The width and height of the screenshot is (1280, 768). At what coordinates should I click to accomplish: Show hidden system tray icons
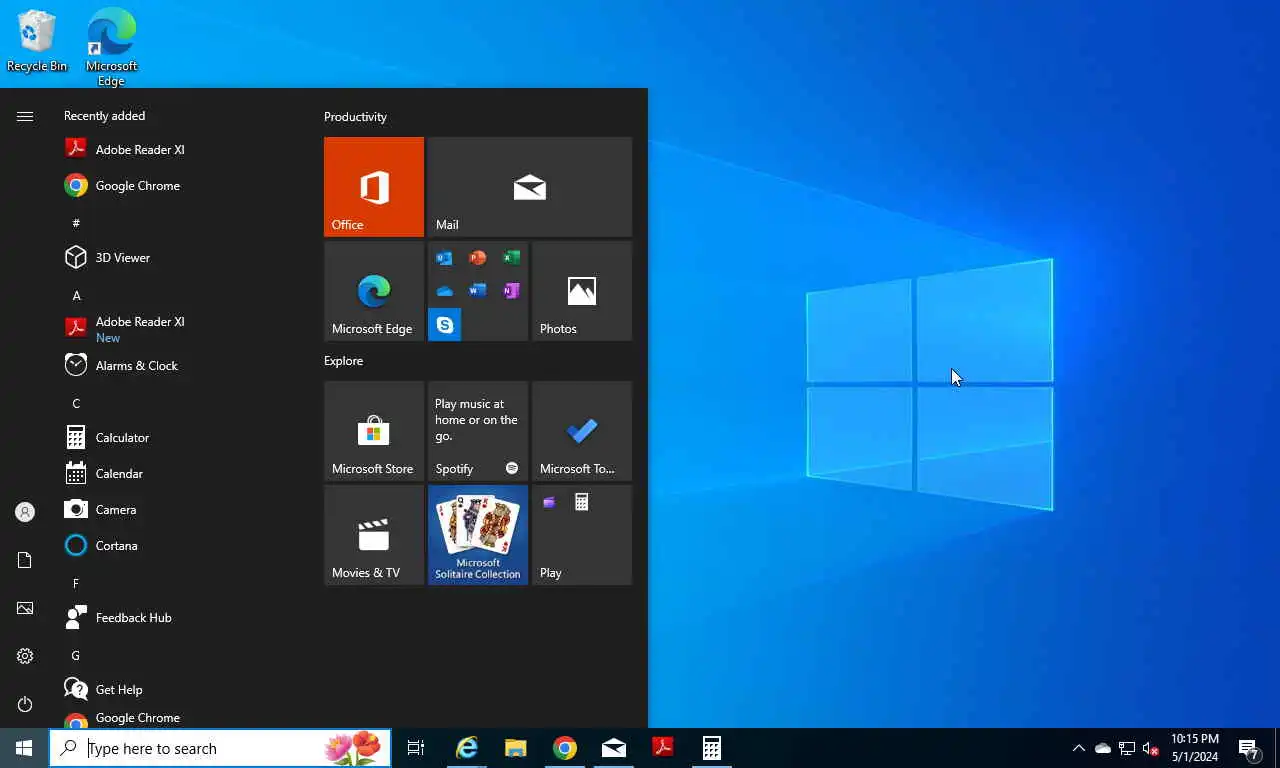1078,748
